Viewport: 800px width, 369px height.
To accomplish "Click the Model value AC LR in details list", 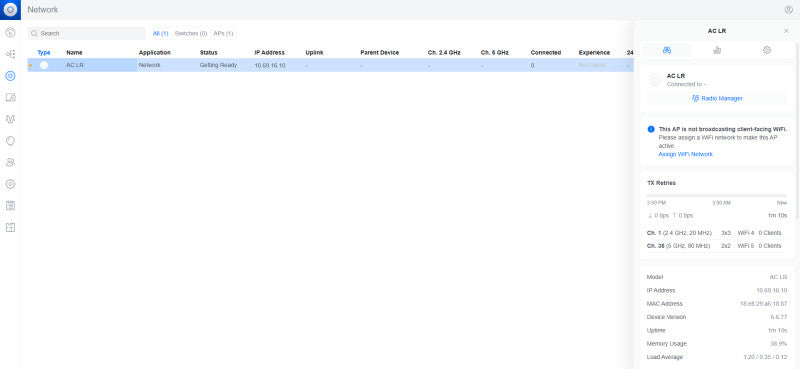I will click(779, 277).
